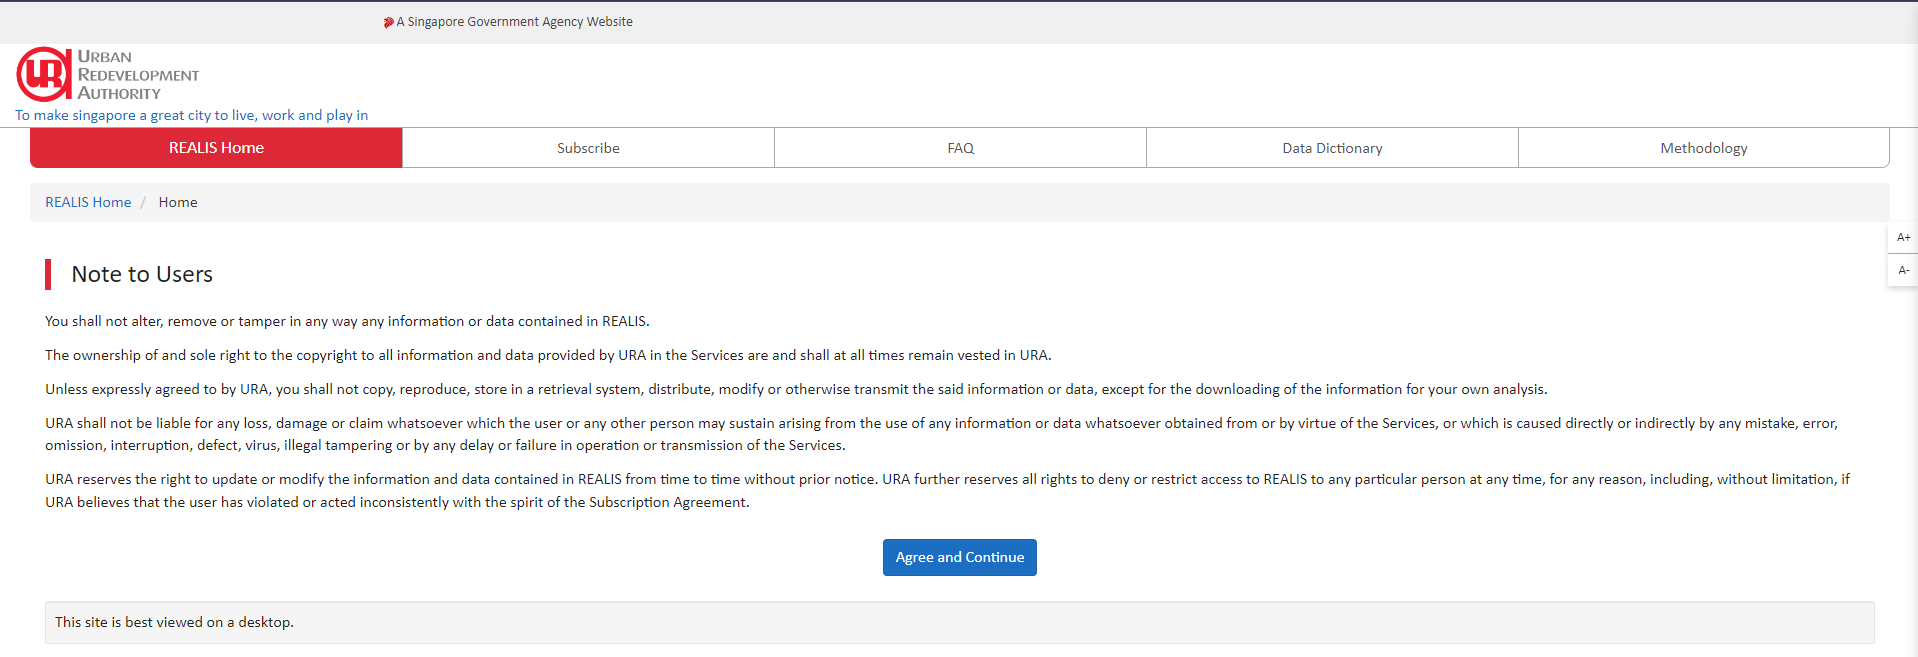Click the Singapore Government lion icon
This screenshot has height=657, width=1918.
[x=388, y=22]
